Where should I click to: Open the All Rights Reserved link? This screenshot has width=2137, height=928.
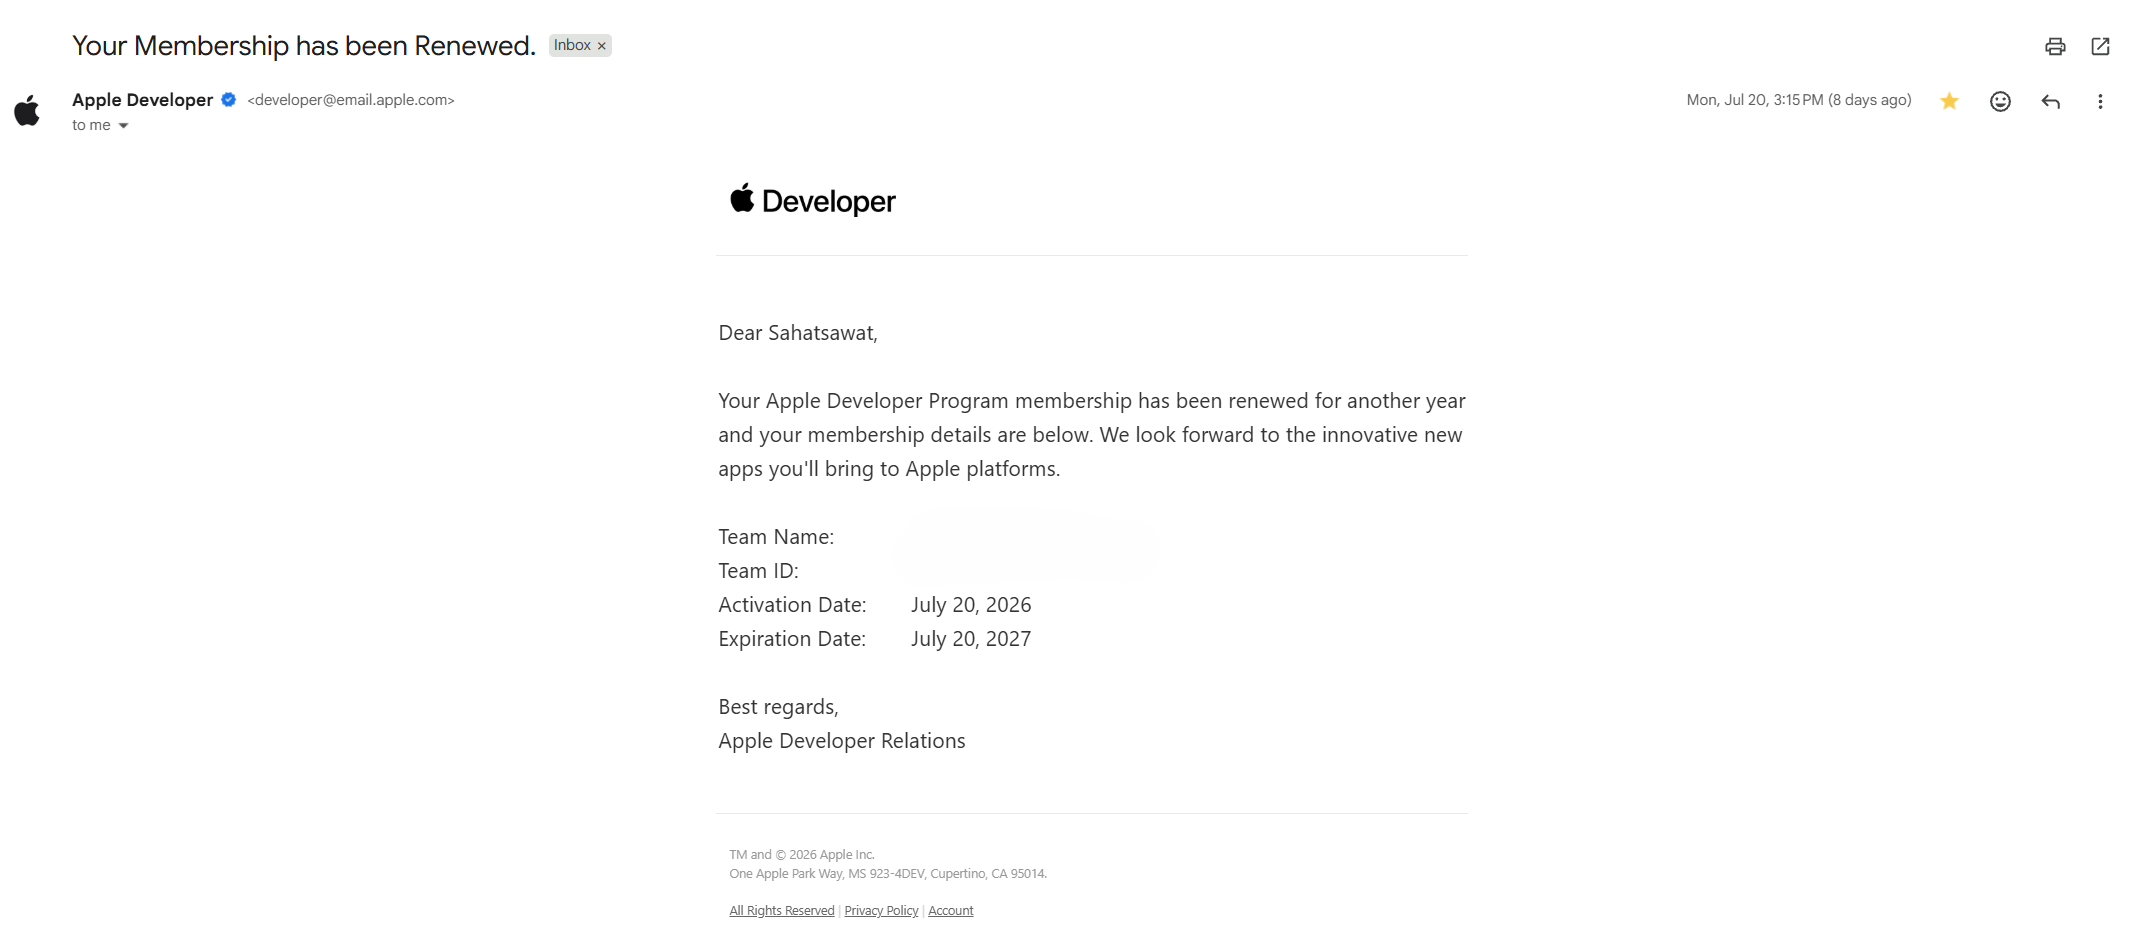click(x=781, y=910)
